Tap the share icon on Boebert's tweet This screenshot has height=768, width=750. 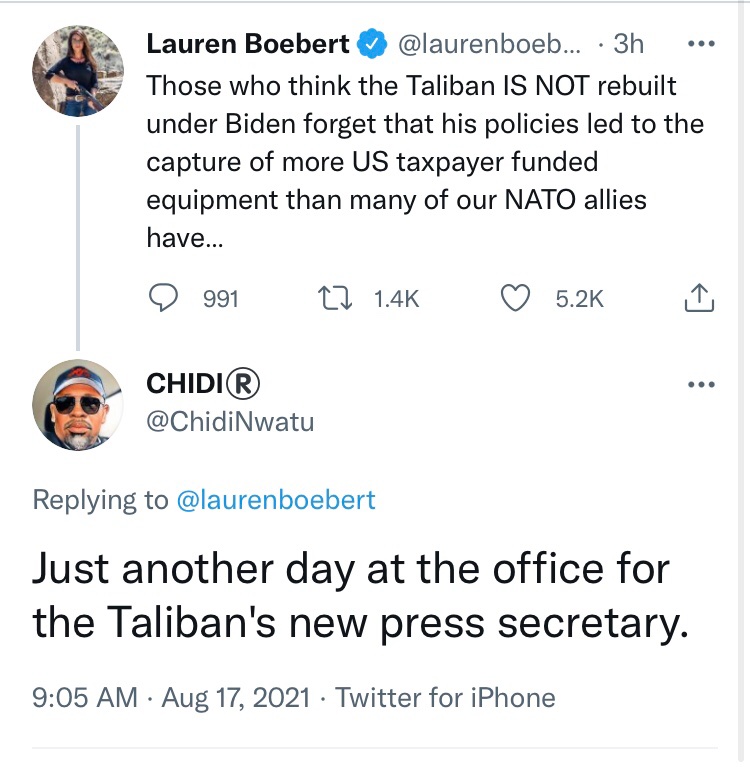(x=700, y=298)
